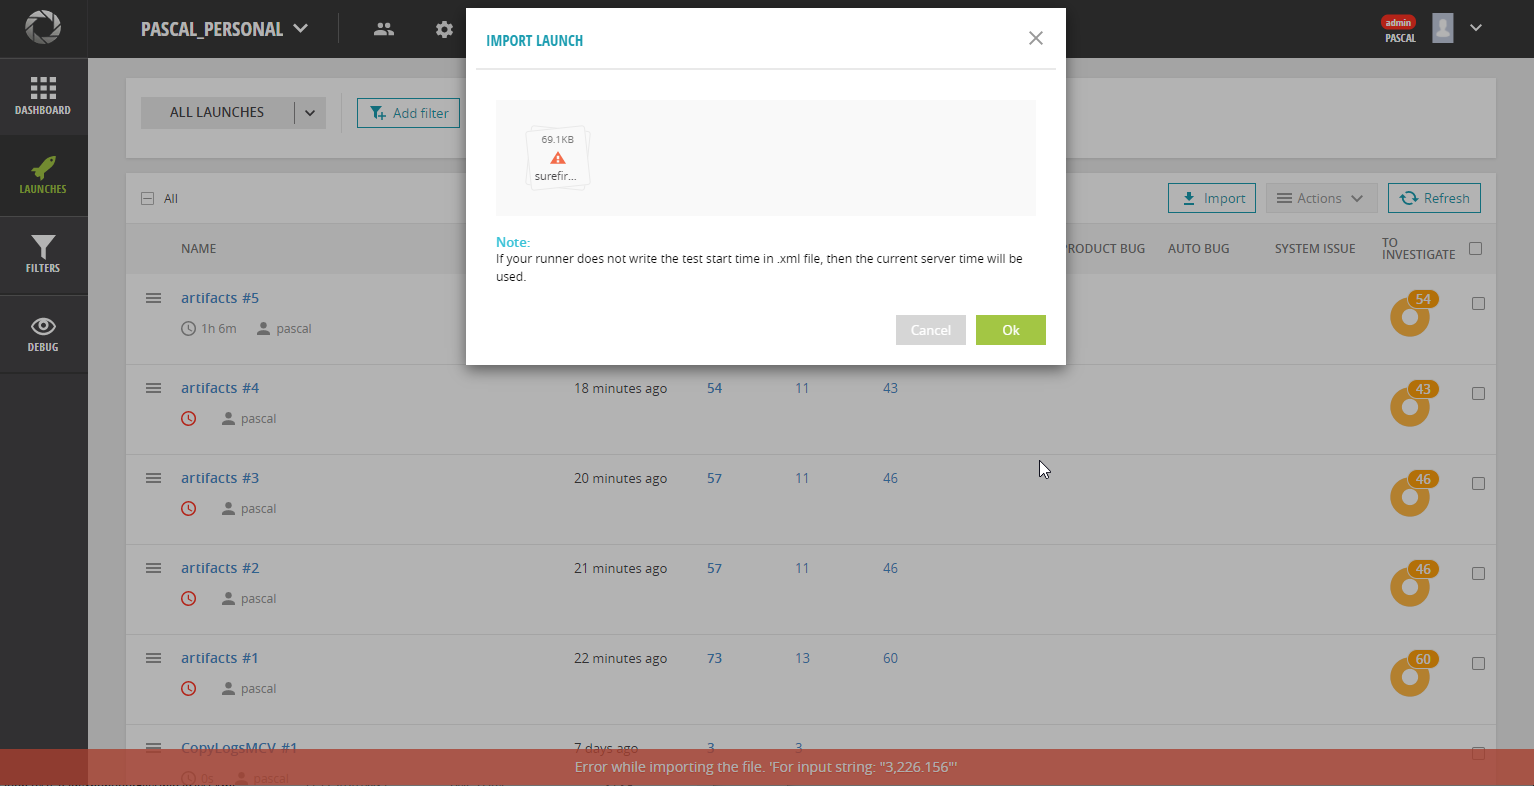The width and height of the screenshot is (1534, 786).
Task: Confirm import by clicking Ok
Action: pos(1010,330)
